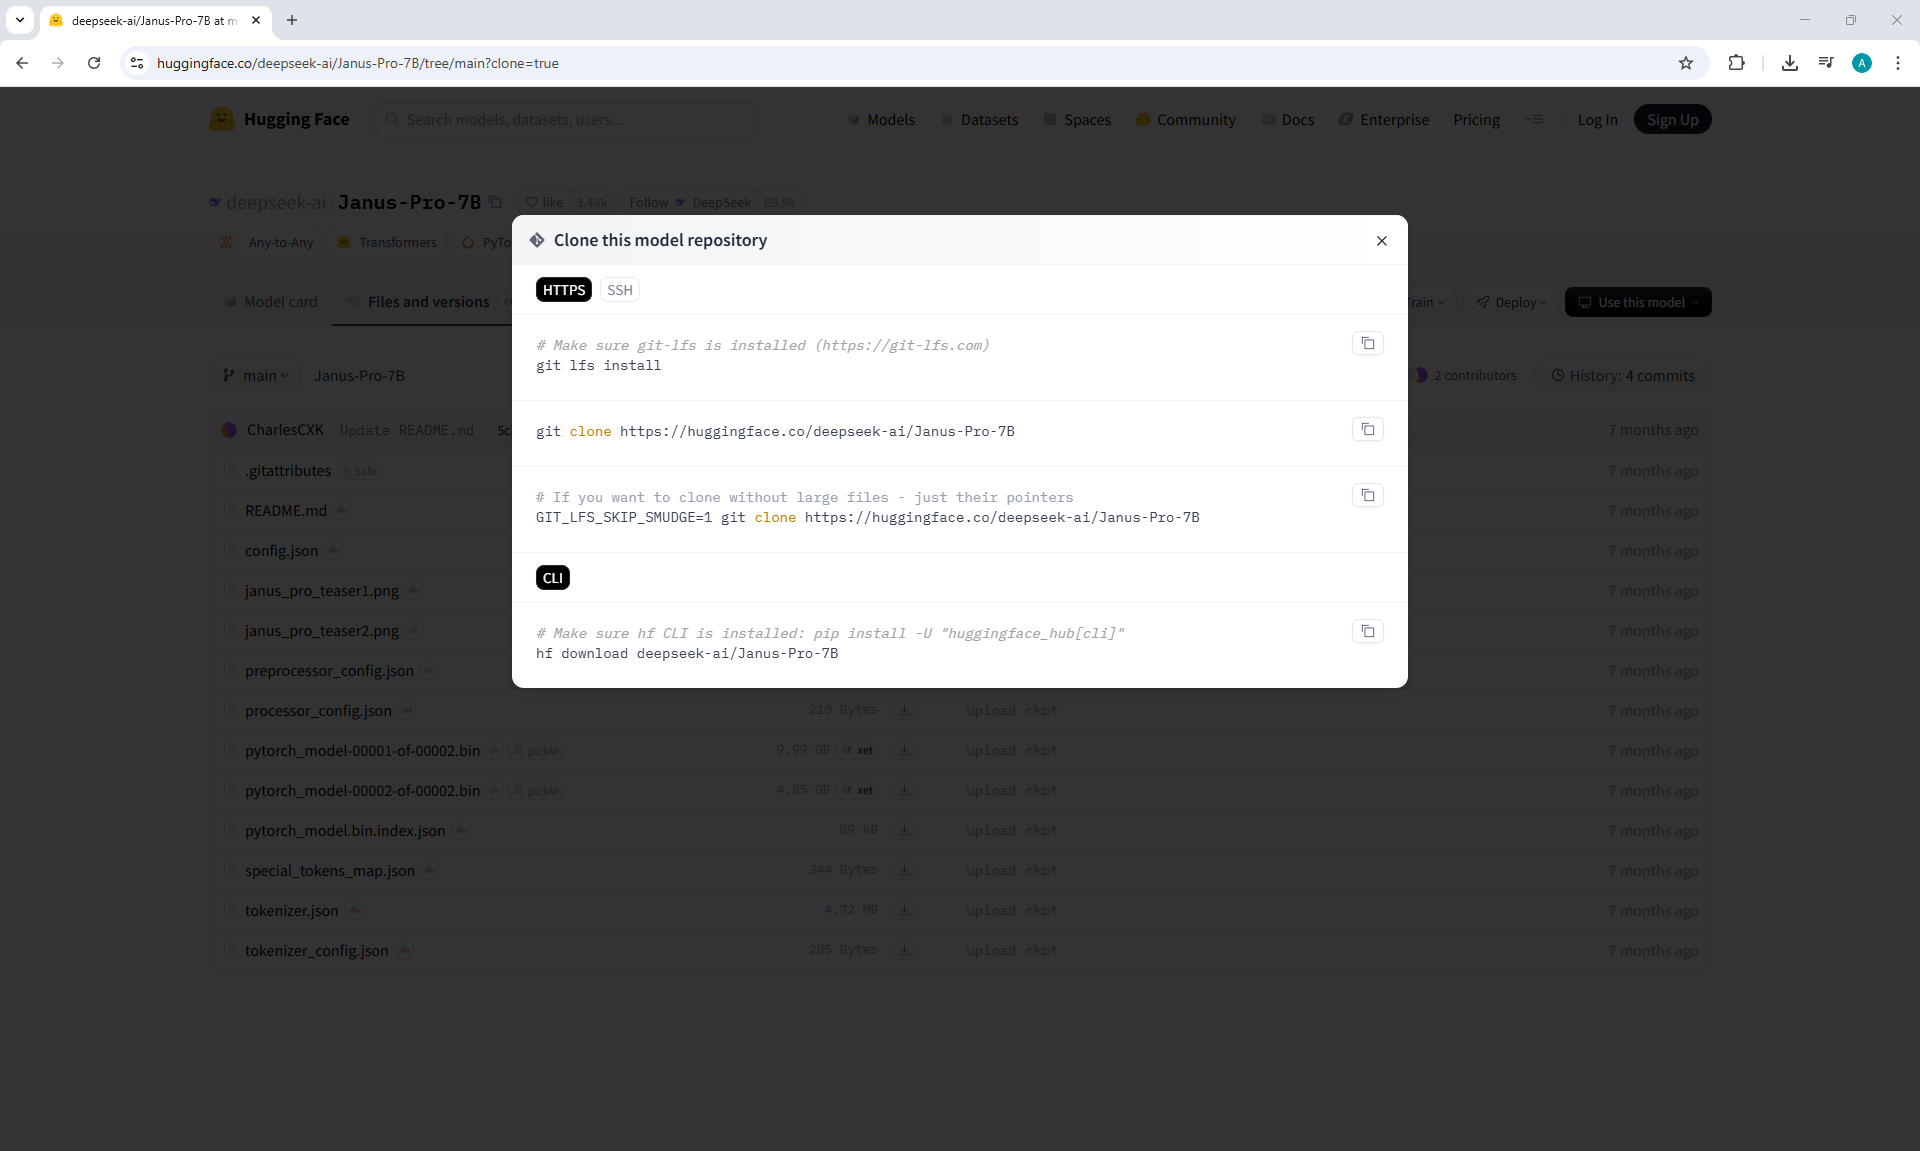This screenshot has width=1920, height=1151.
Task: Bookmark this page with star icon
Action: (x=1685, y=63)
